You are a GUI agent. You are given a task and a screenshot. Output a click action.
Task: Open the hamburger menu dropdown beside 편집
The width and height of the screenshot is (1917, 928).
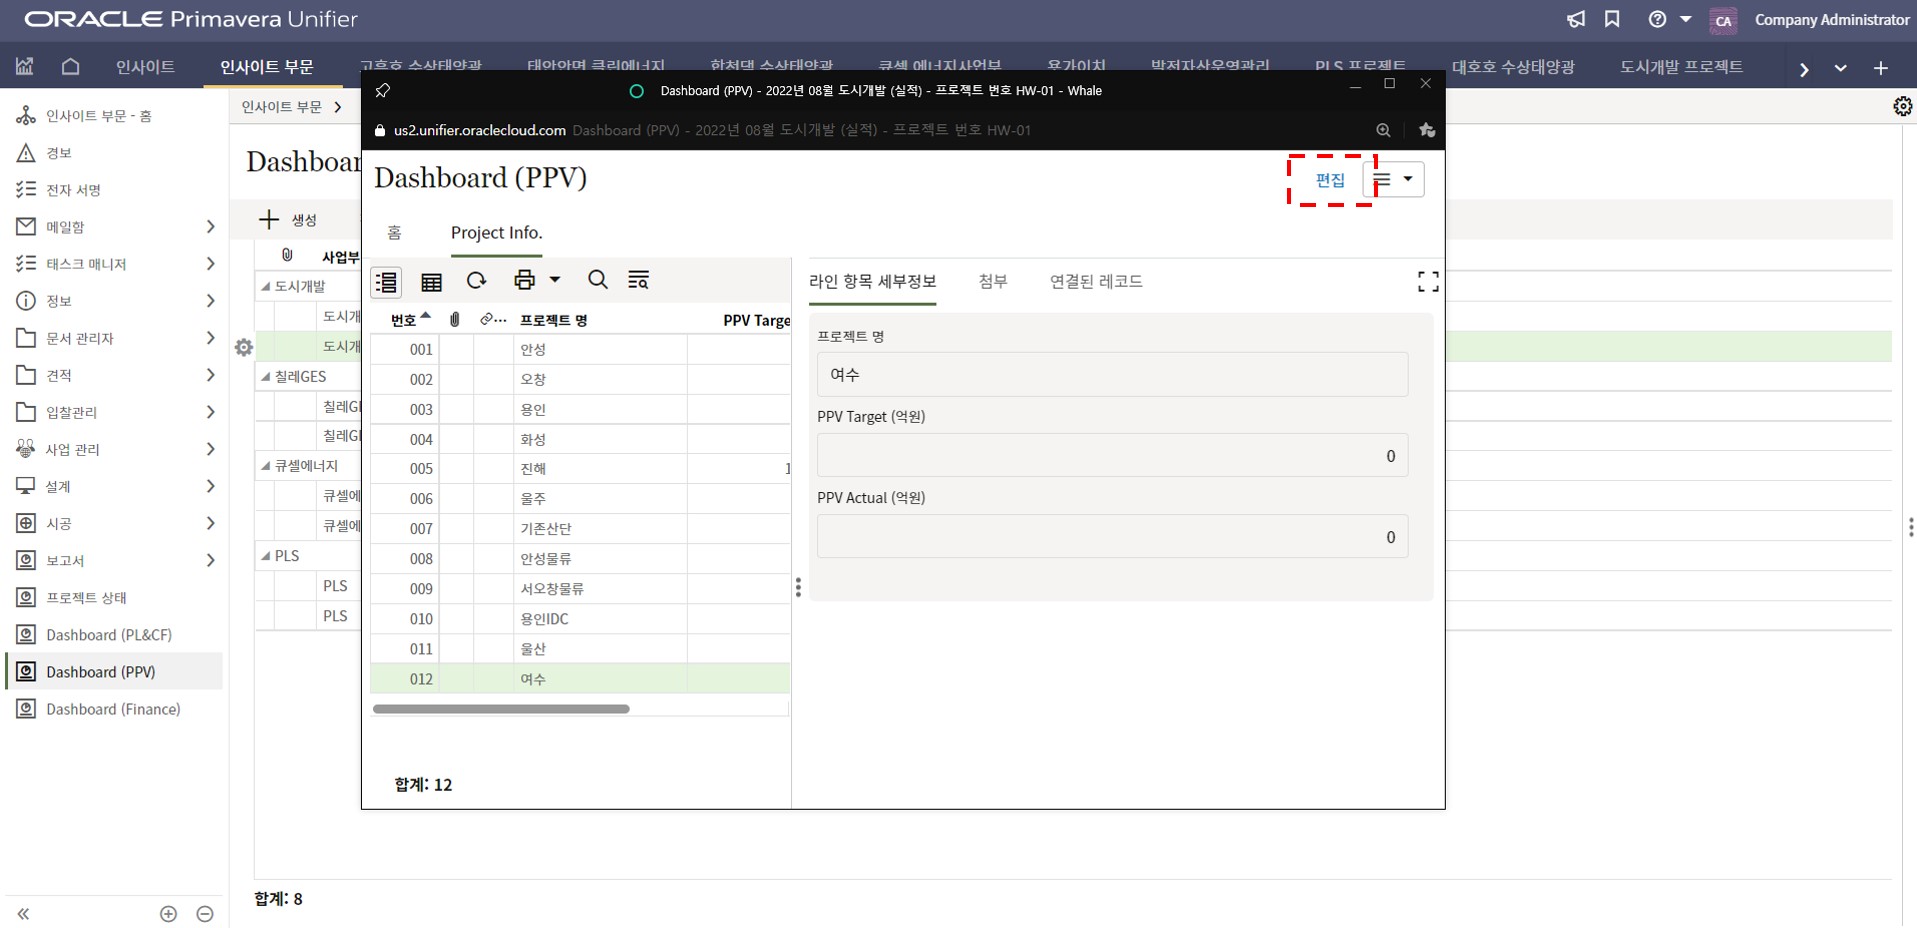(1393, 180)
